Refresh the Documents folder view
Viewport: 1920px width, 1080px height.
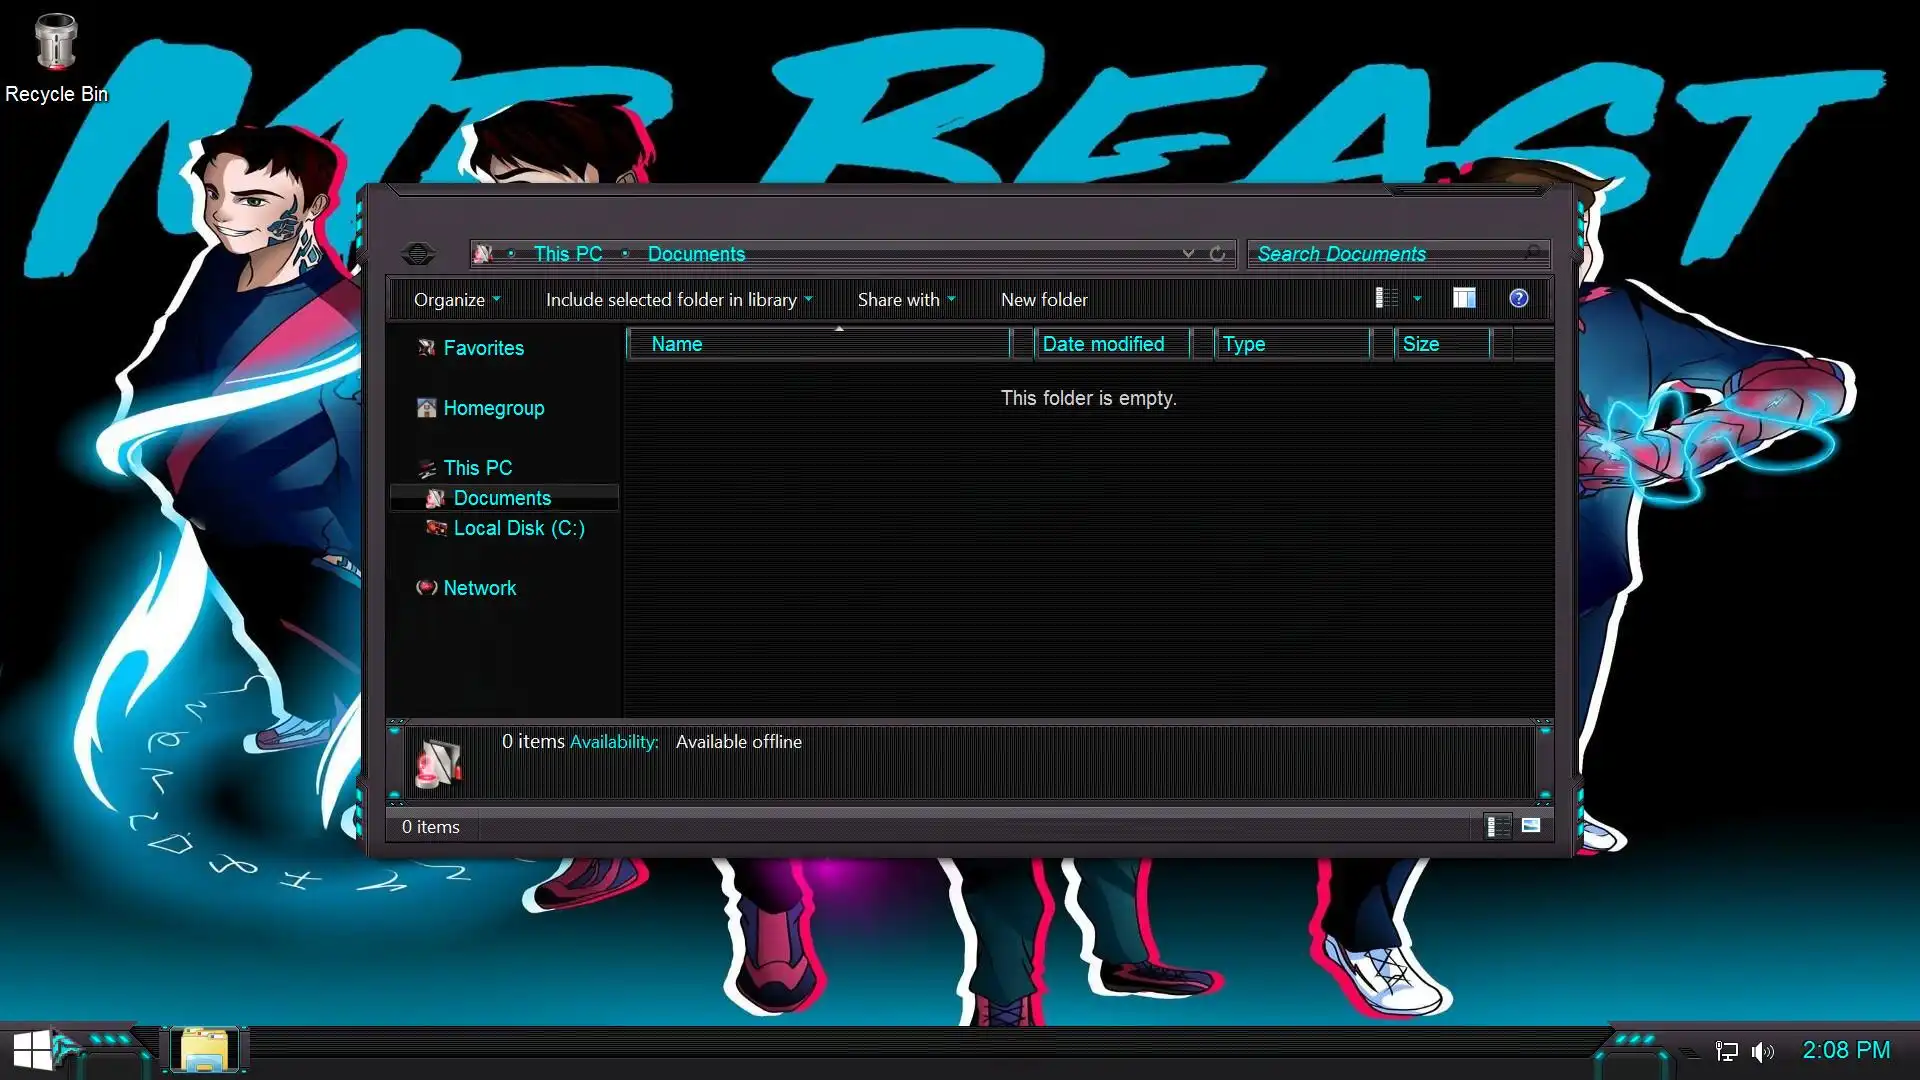[x=1217, y=254]
